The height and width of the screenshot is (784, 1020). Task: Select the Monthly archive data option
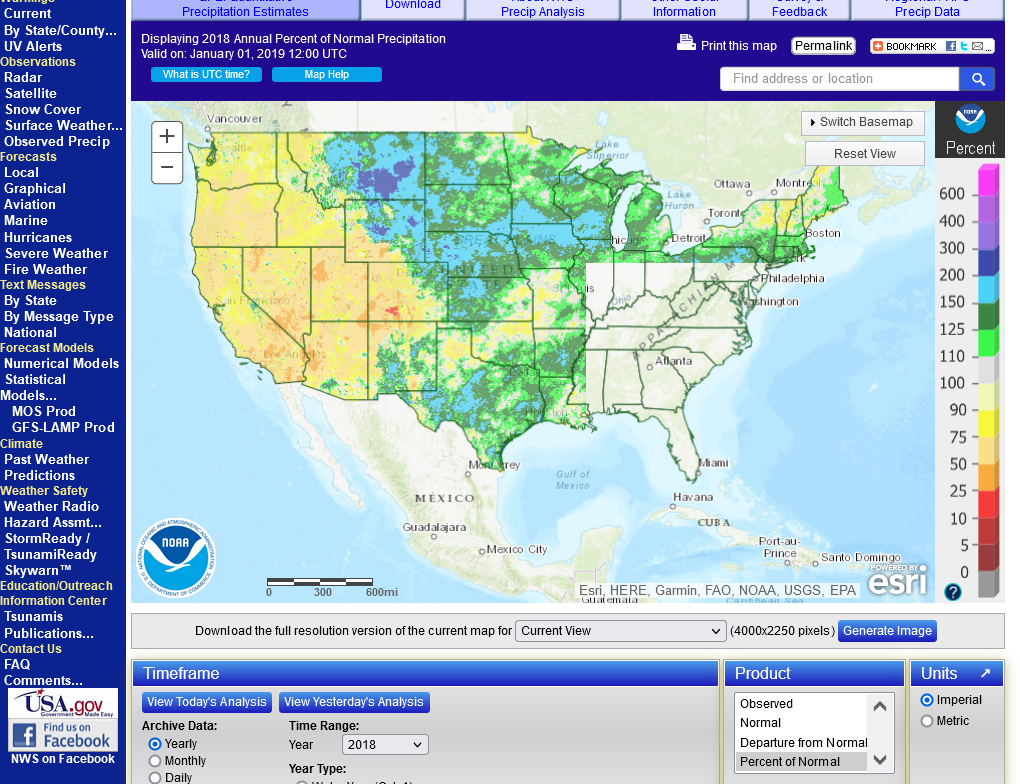(x=155, y=761)
